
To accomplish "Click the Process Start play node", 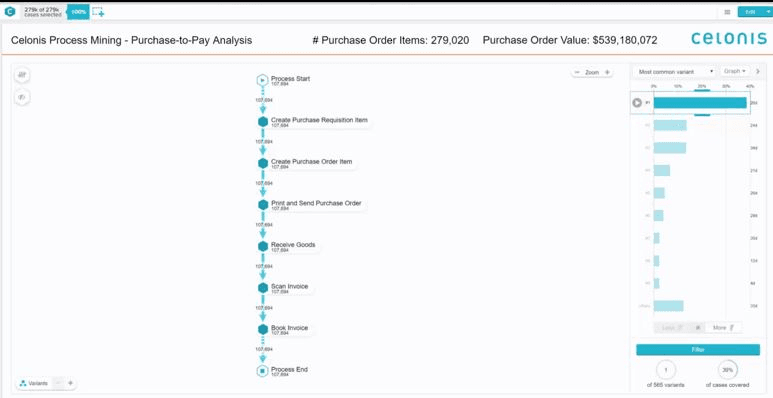I will (x=262, y=80).
